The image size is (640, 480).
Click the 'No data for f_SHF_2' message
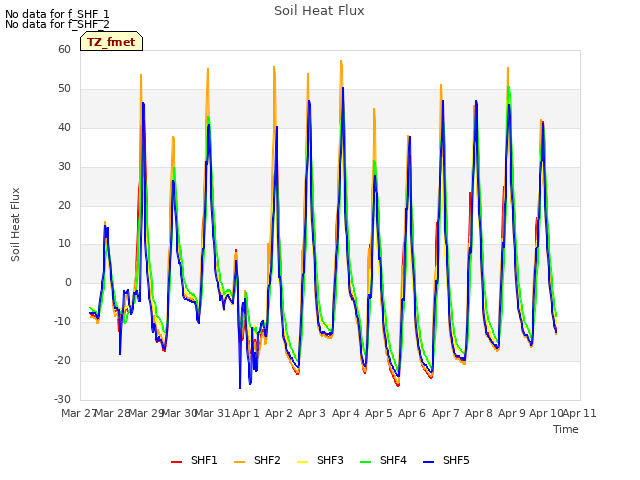coord(57,24)
